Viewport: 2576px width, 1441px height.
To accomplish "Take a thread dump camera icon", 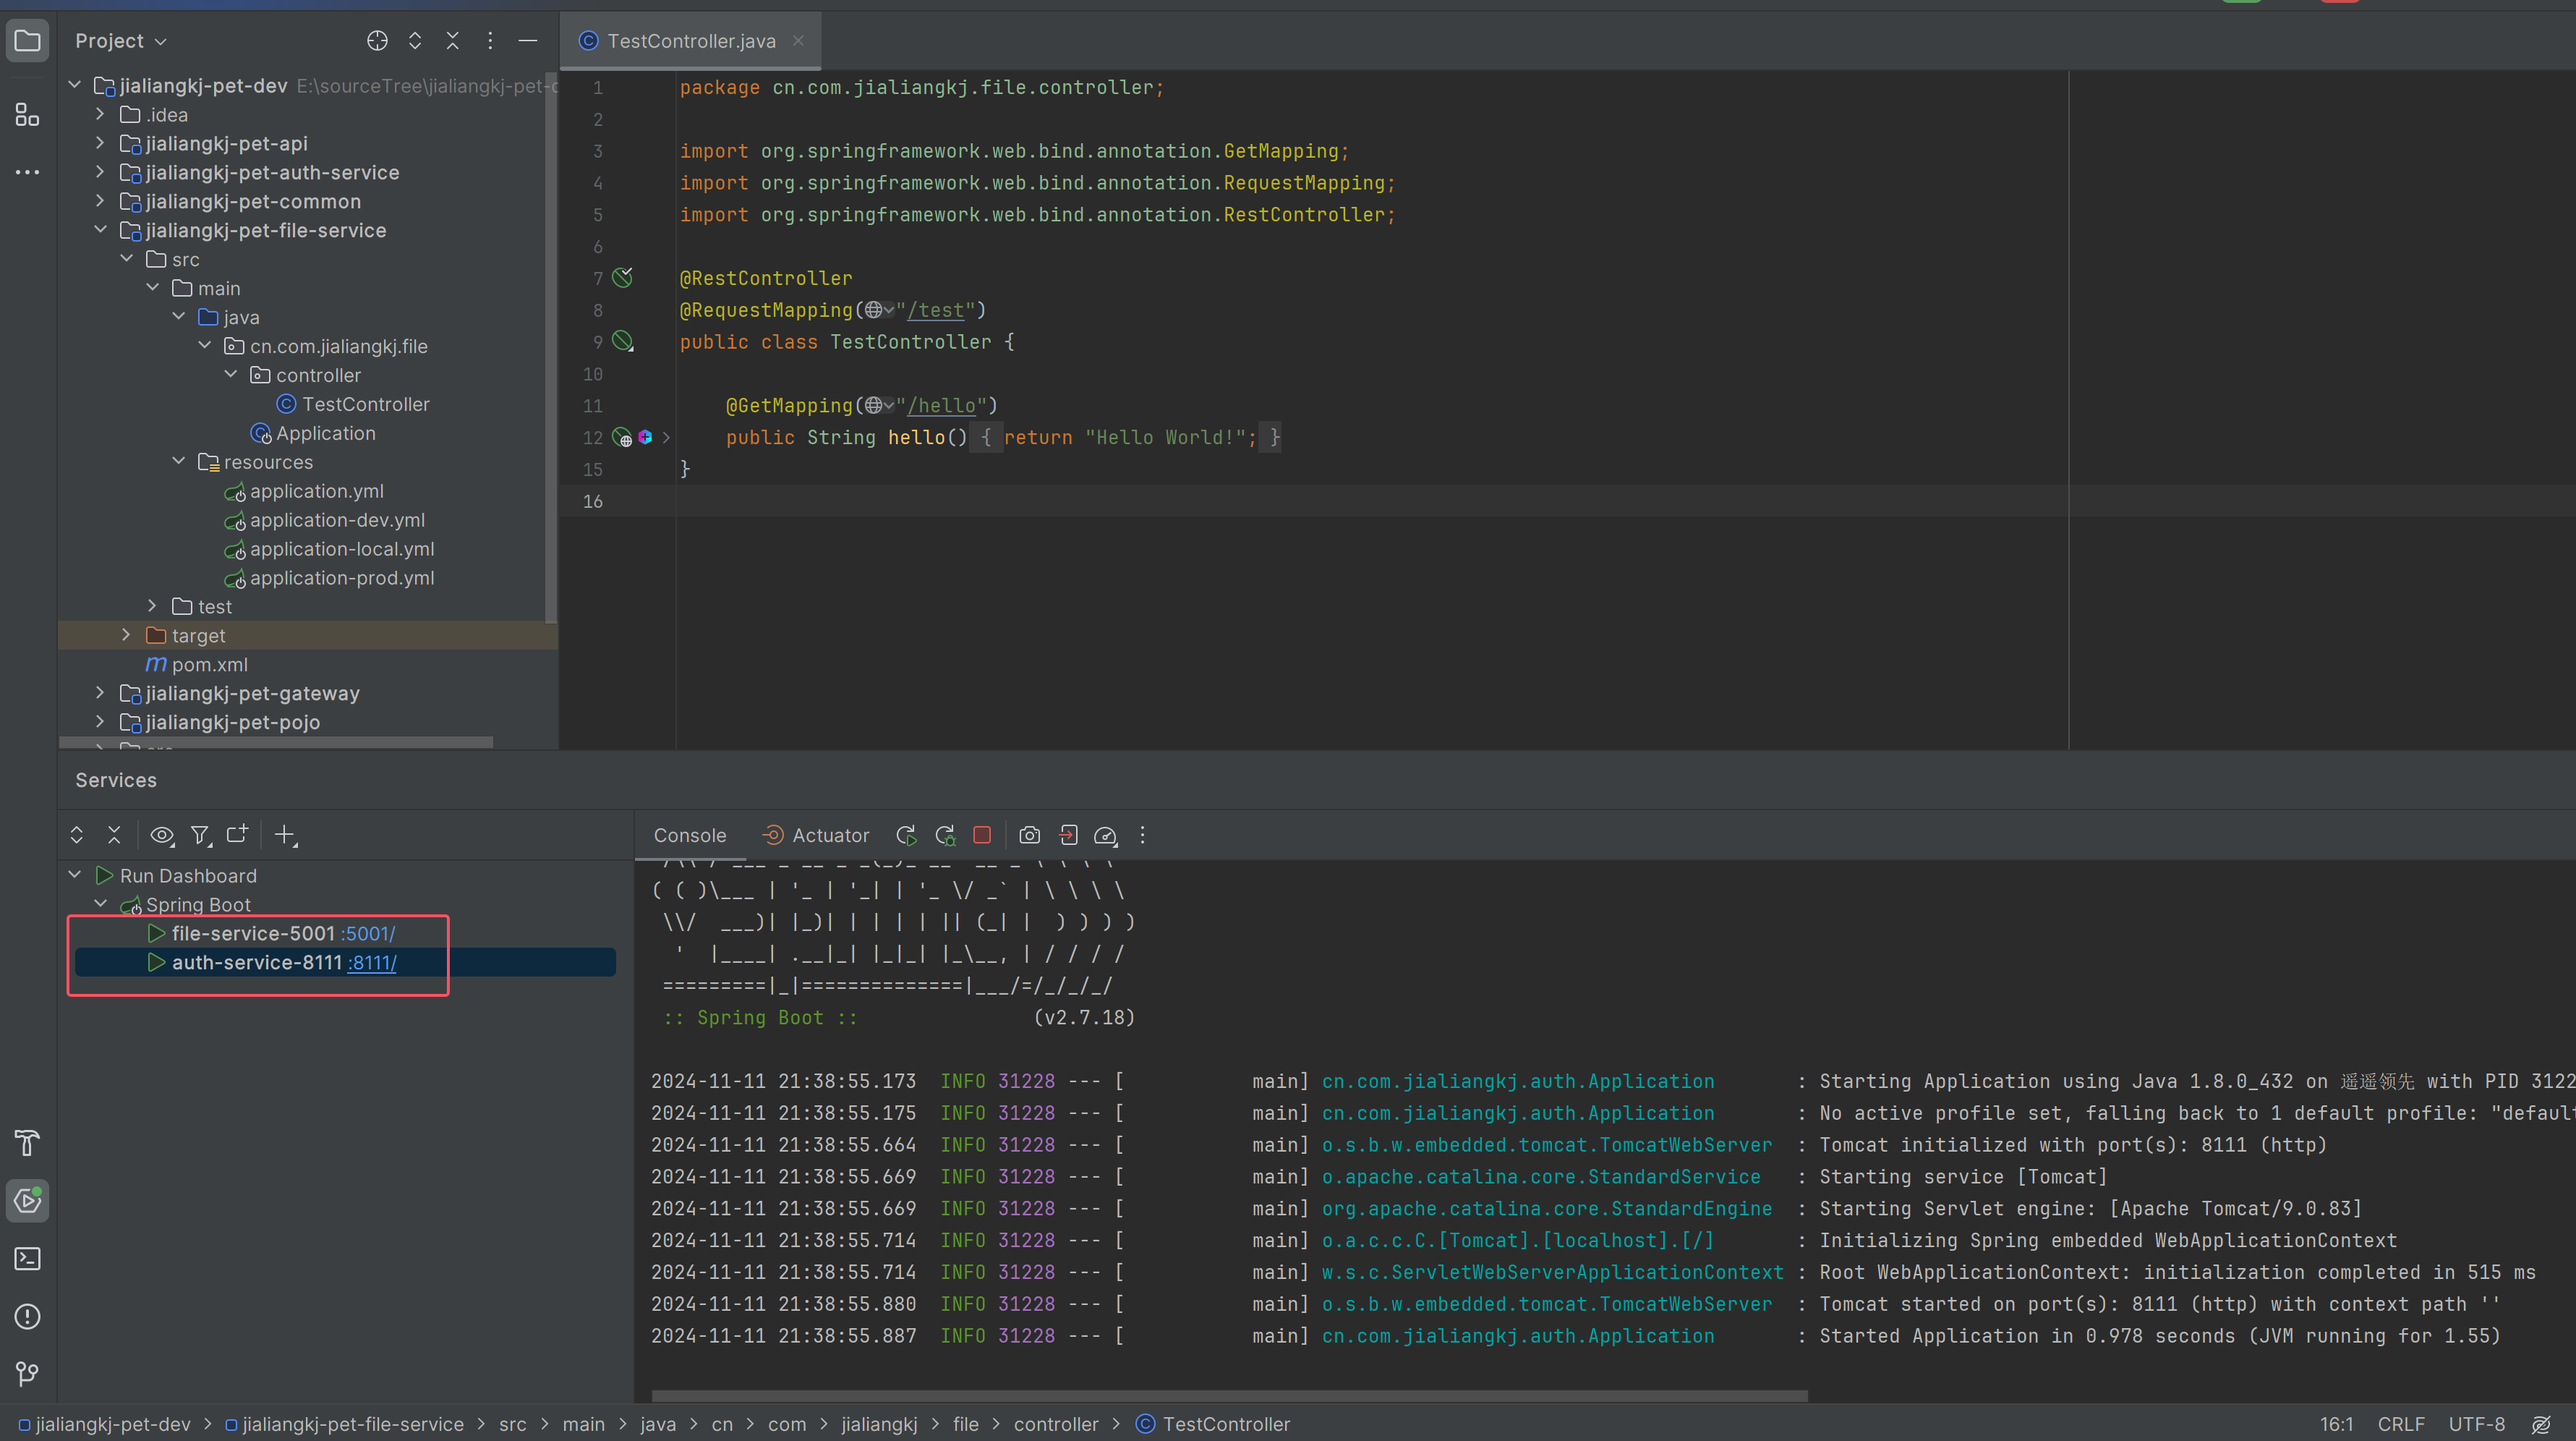I will coord(1029,835).
